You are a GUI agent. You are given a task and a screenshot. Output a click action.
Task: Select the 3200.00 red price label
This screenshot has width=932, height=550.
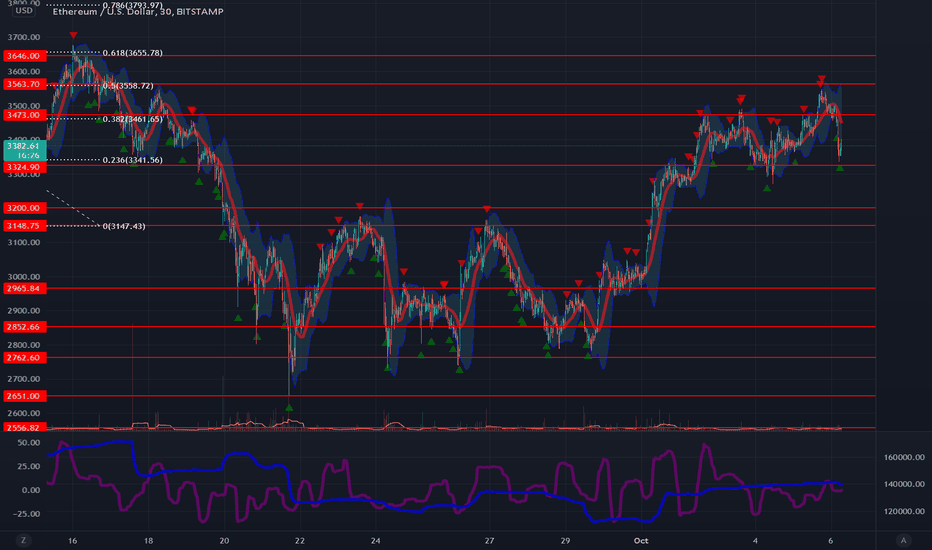(x=25, y=208)
